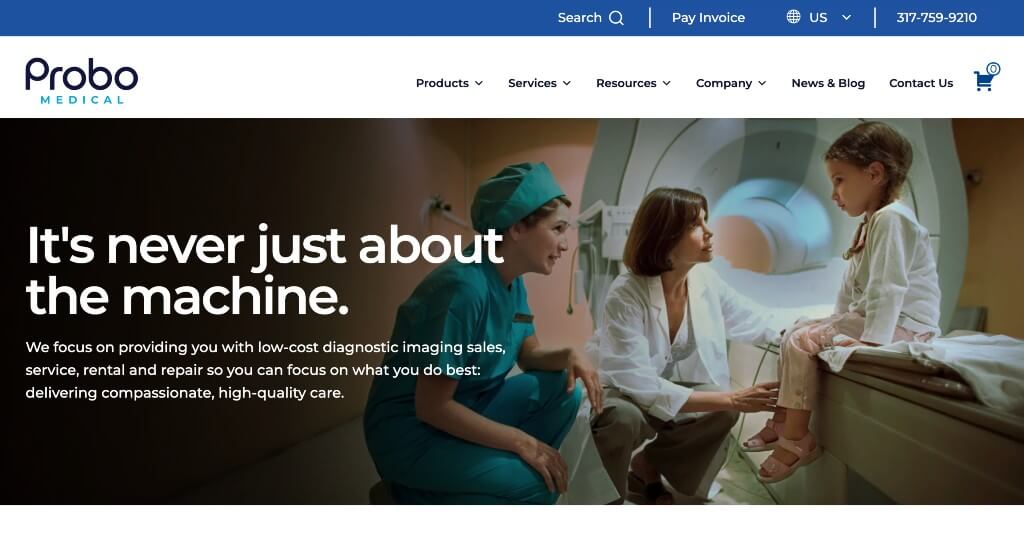Expand the Products dropdown arrow

(479, 84)
